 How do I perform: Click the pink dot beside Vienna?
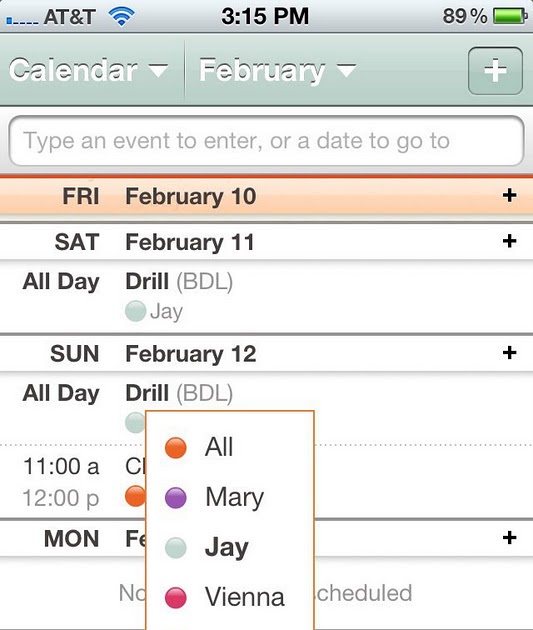176,597
